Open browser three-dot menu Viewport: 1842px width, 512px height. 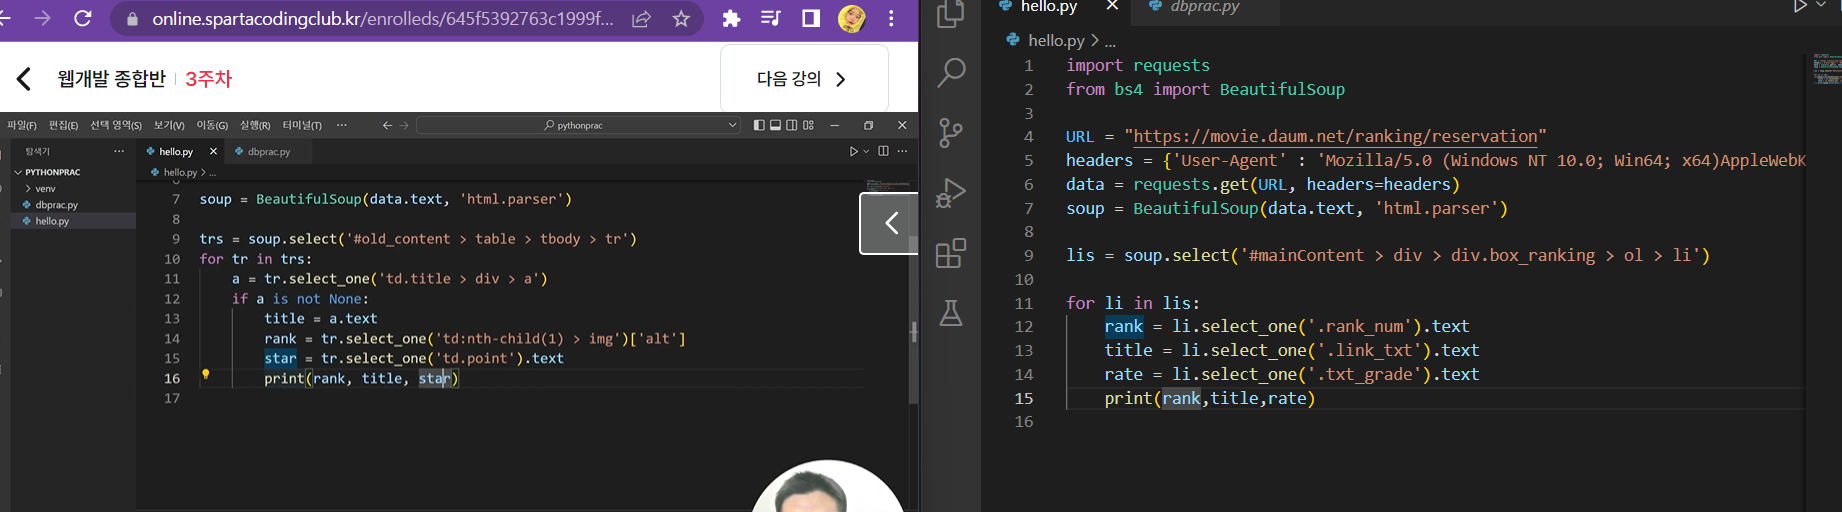point(891,19)
